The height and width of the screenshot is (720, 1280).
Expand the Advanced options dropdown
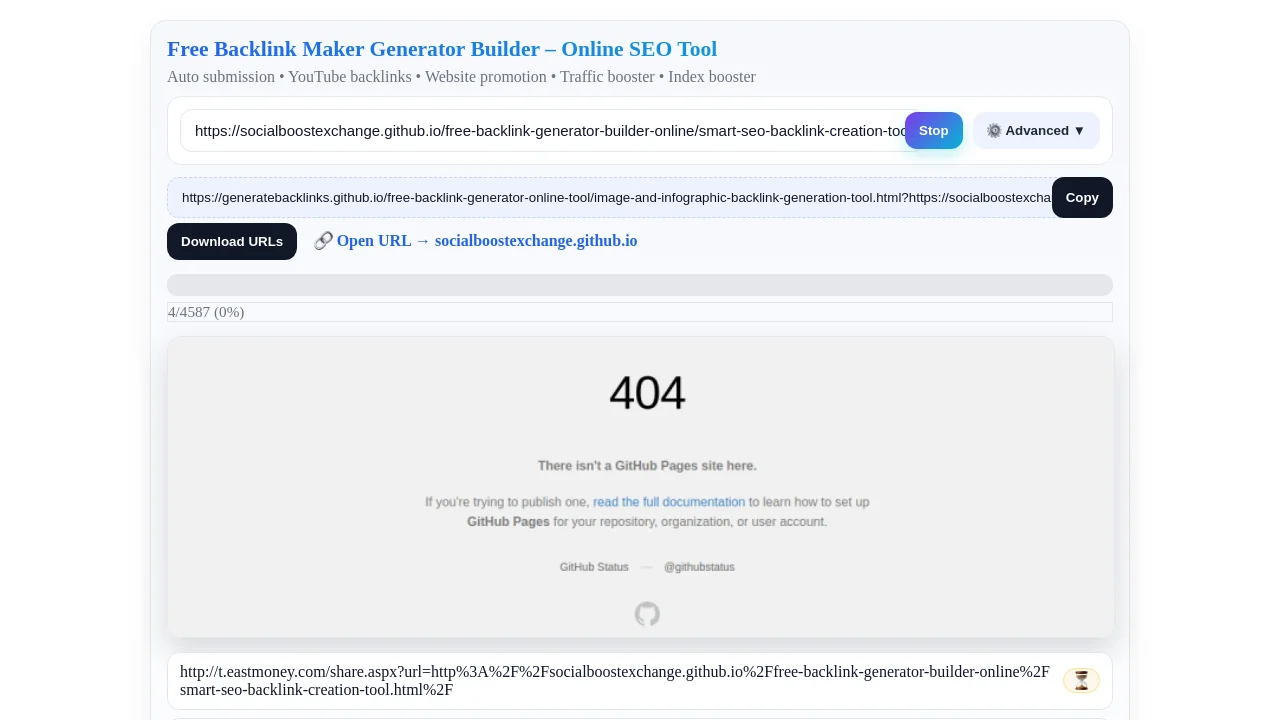point(1036,131)
